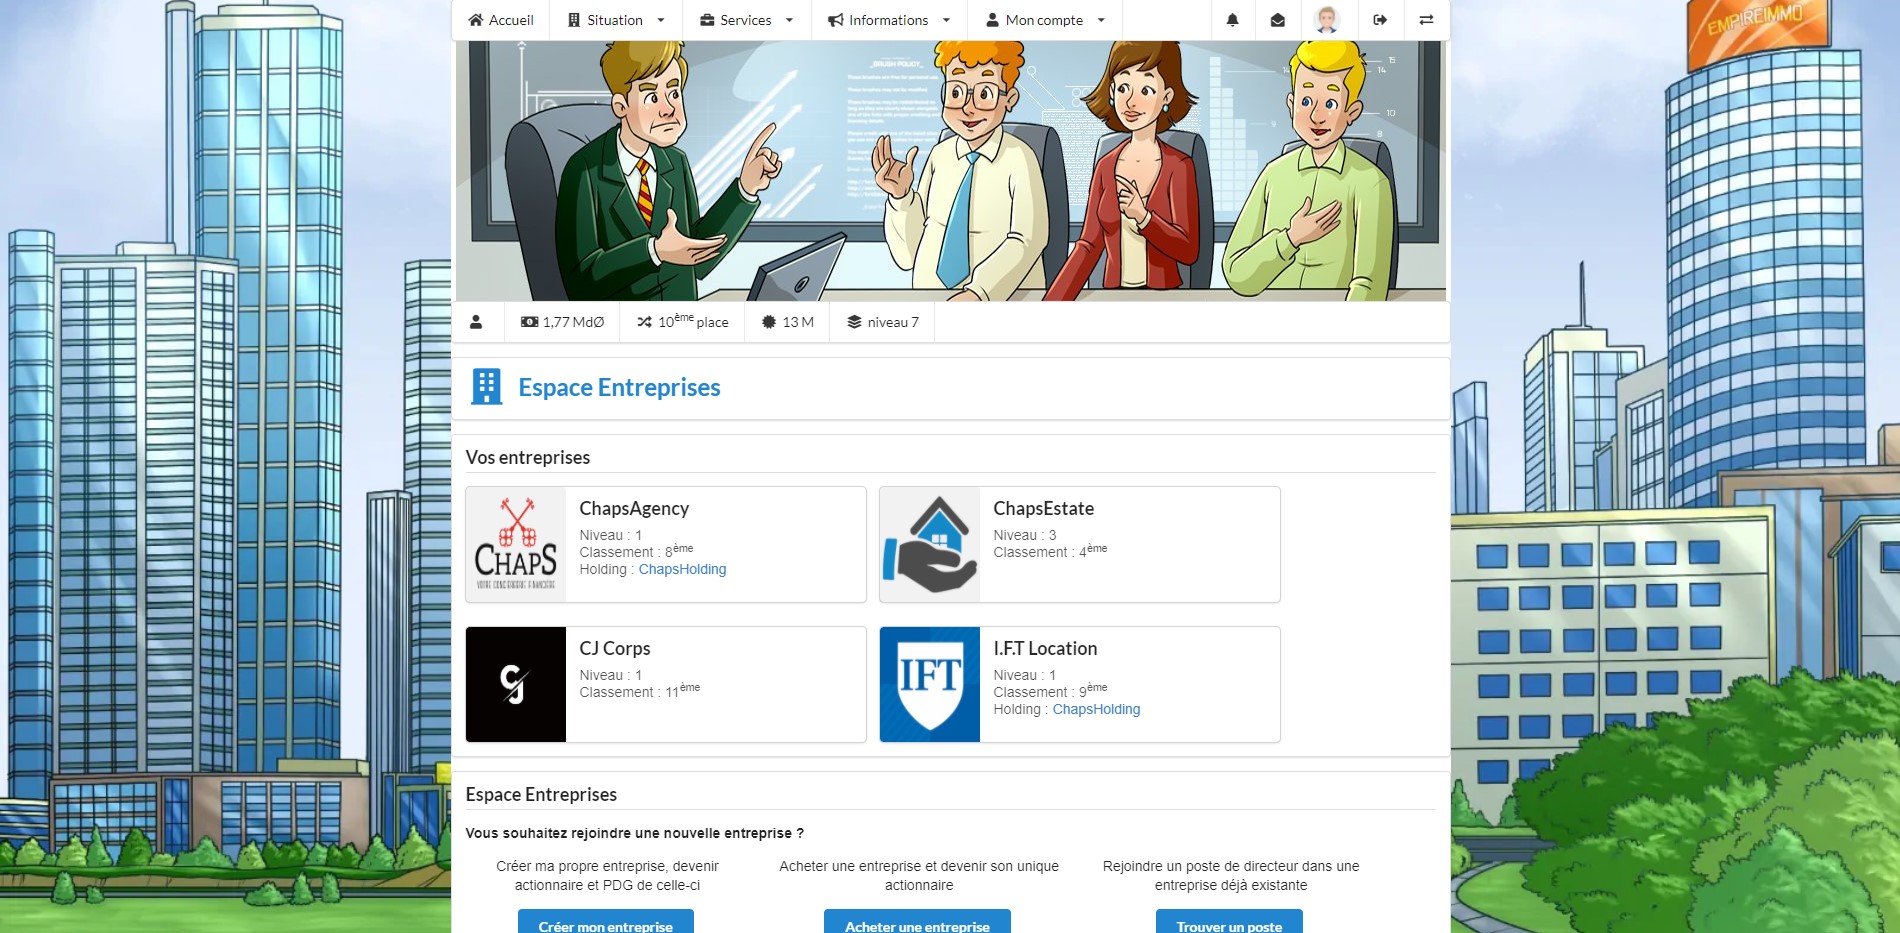This screenshot has width=1900, height=933.
Task: Click the Acheter une entreprise button
Action: 917,923
